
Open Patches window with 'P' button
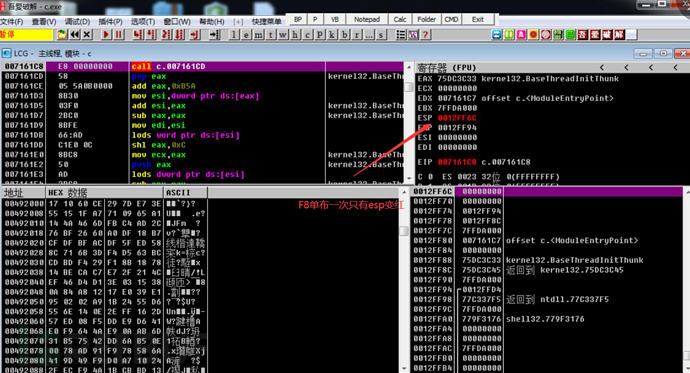click(320, 34)
